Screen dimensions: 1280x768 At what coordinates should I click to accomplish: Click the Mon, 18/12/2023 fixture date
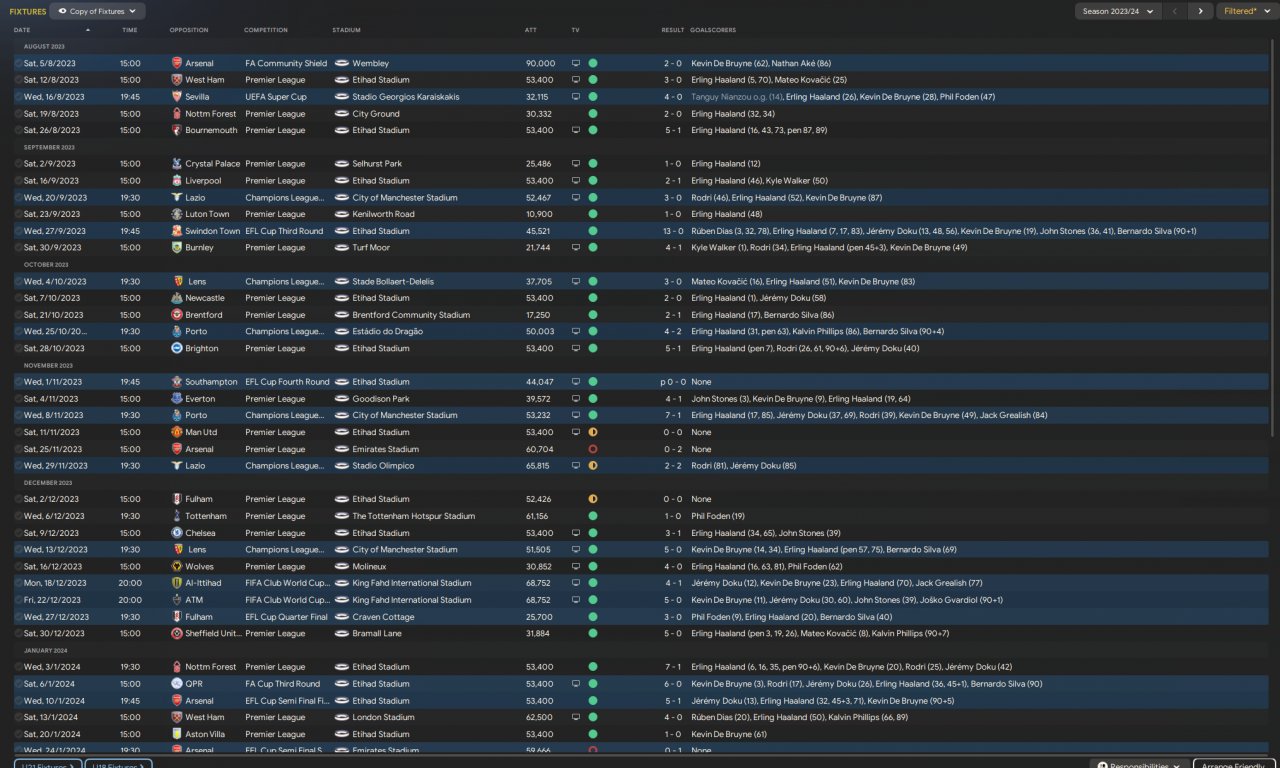pyautogui.click(x=55, y=583)
